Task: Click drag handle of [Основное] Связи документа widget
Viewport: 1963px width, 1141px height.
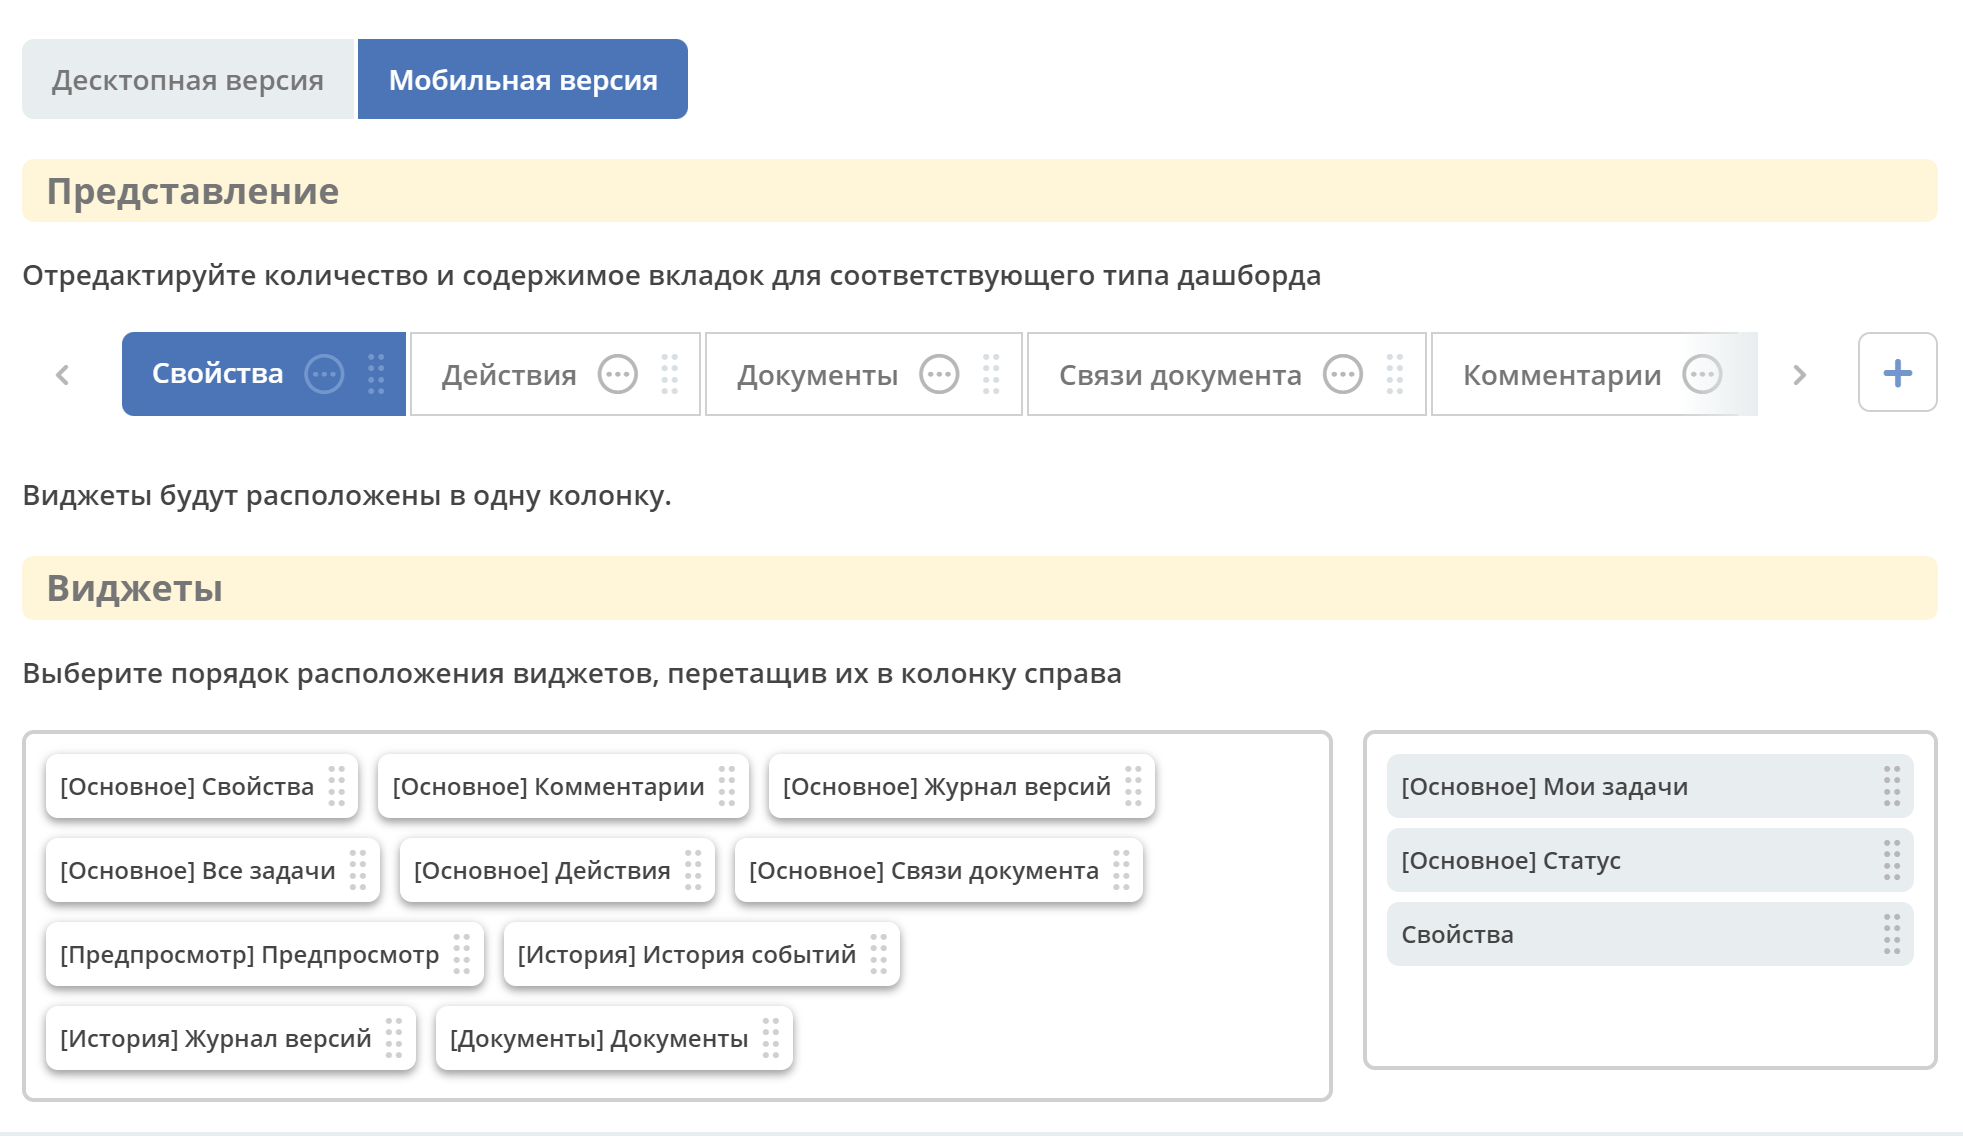Action: click(x=1121, y=870)
